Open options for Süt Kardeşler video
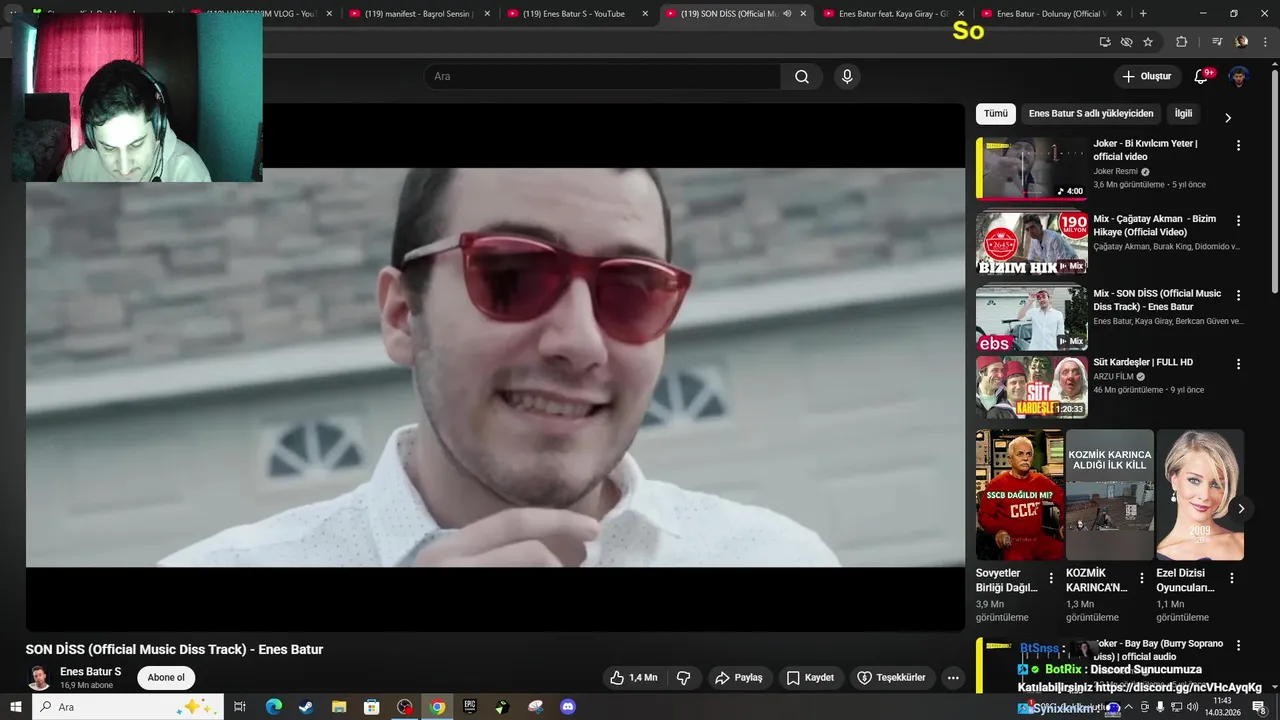This screenshot has height=720, width=1280. pyautogui.click(x=1238, y=365)
